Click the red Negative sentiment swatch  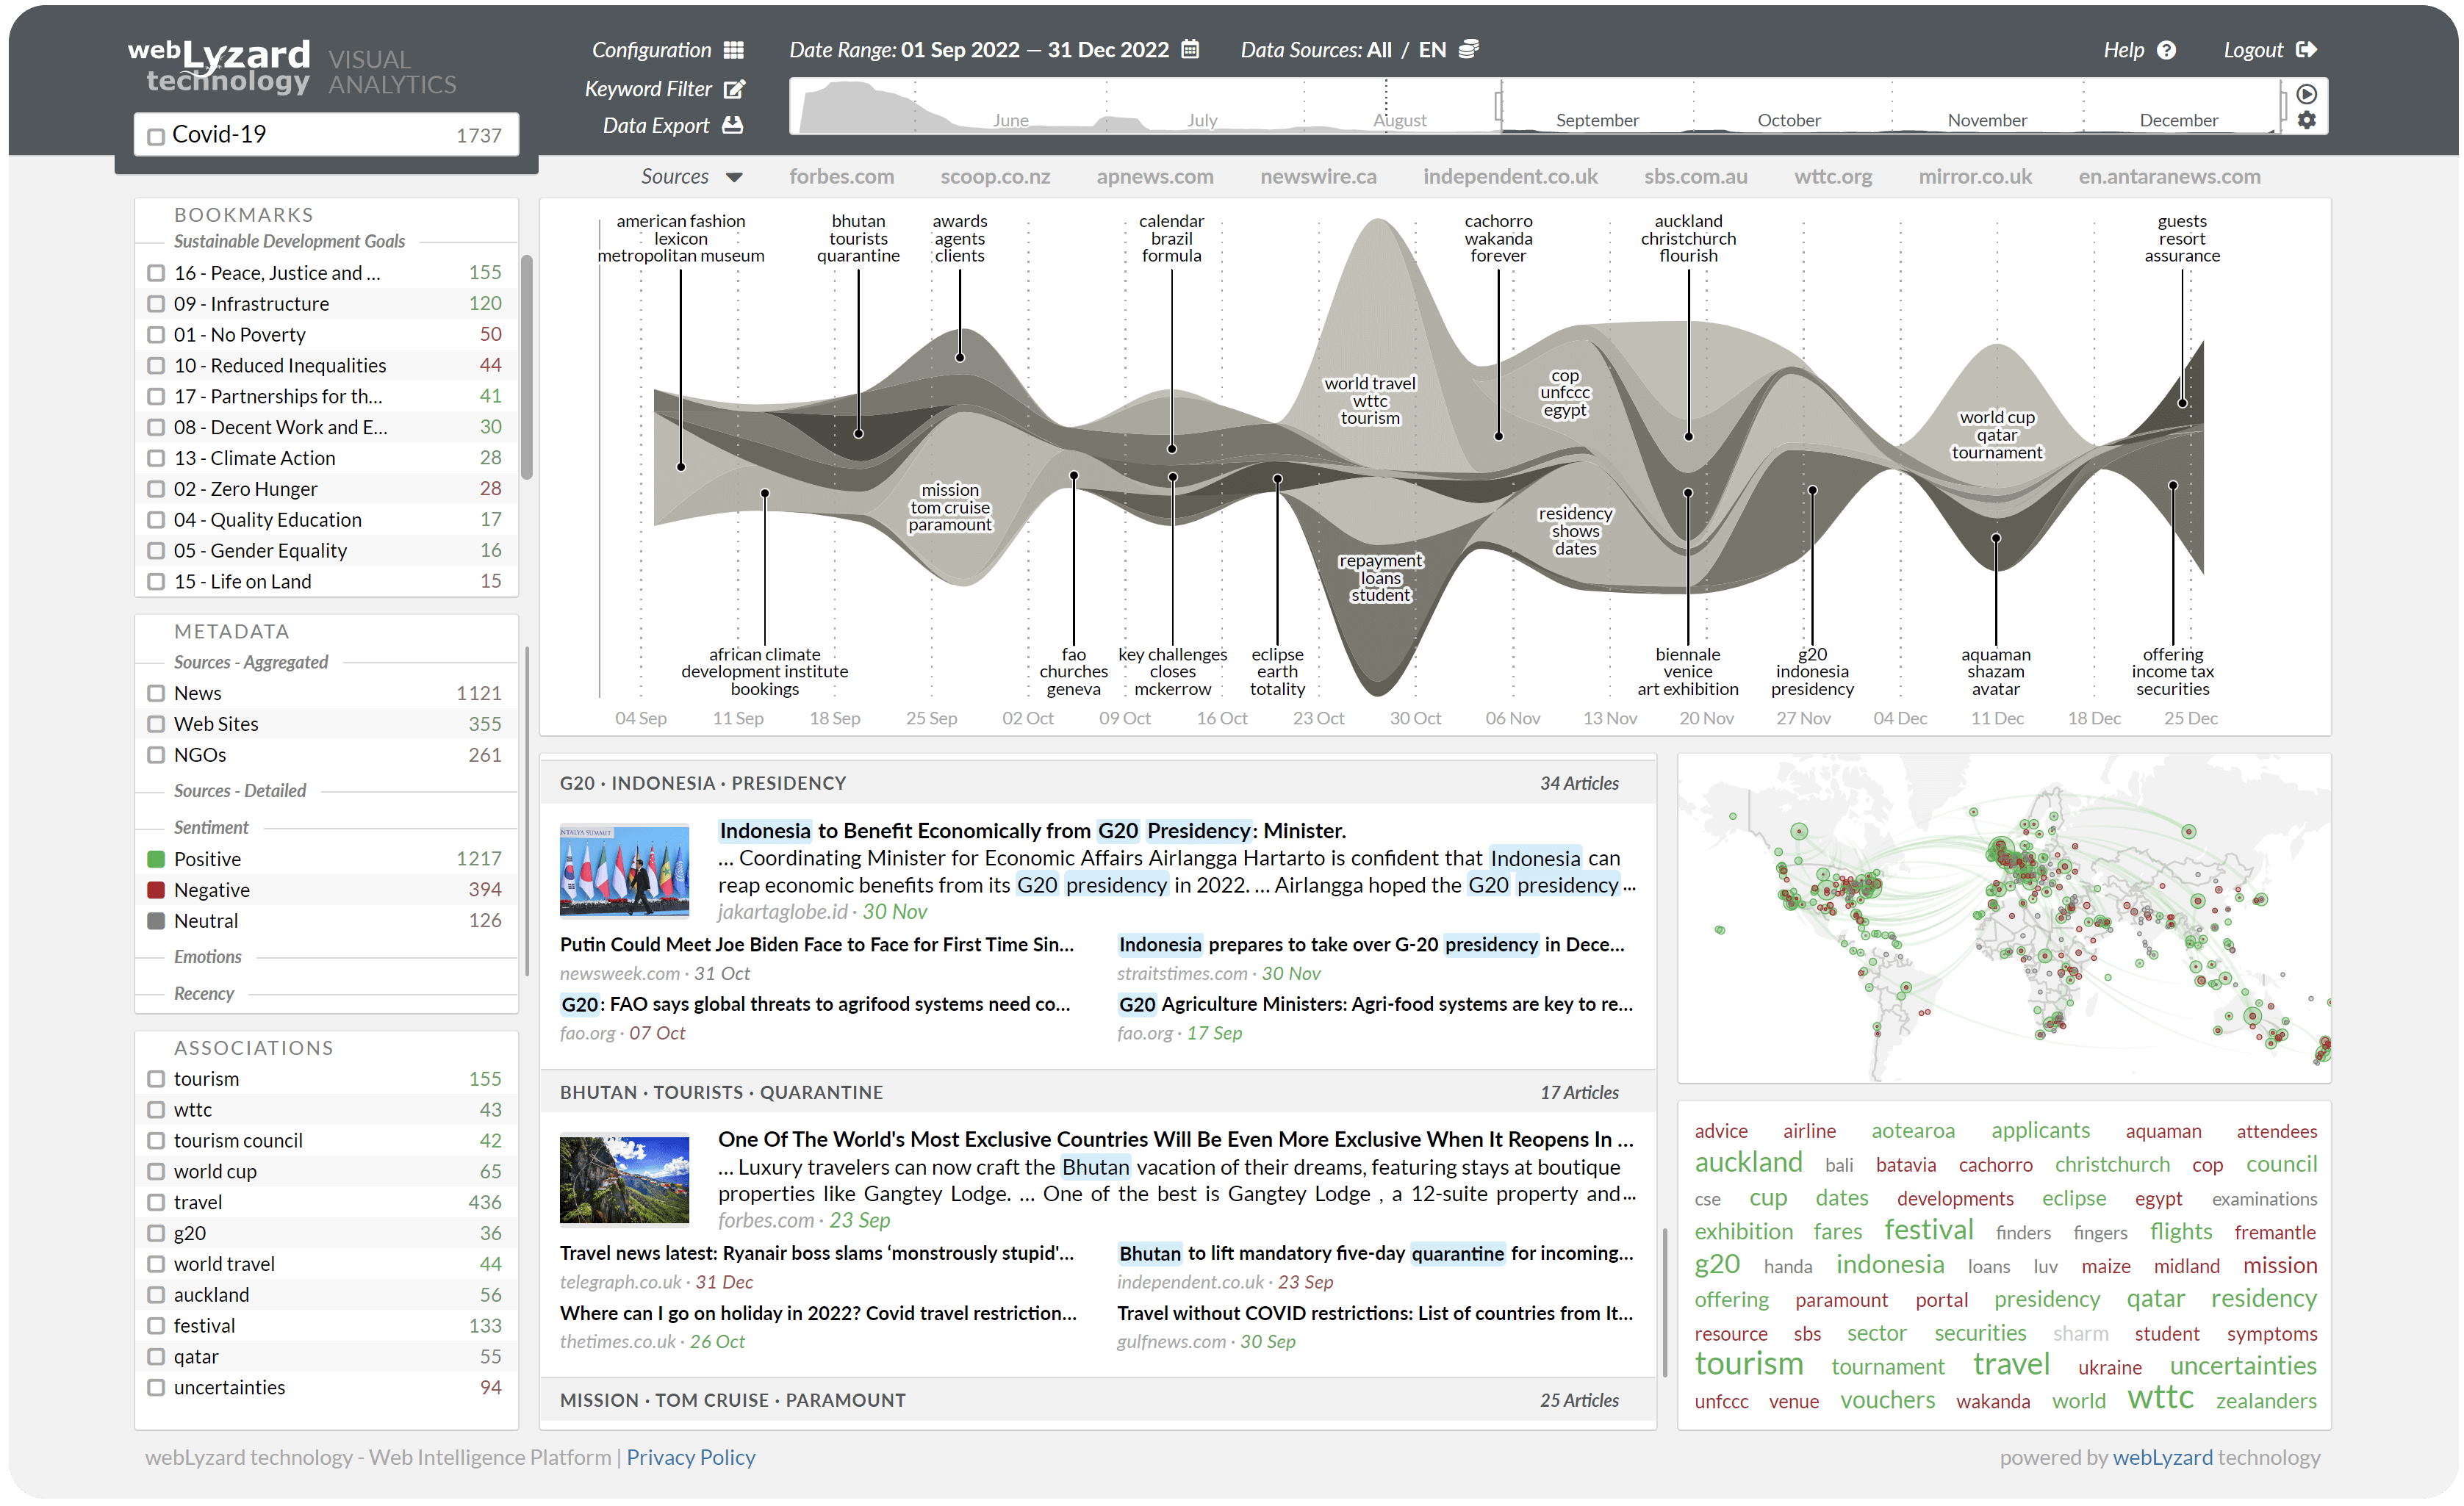pyautogui.click(x=156, y=890)
